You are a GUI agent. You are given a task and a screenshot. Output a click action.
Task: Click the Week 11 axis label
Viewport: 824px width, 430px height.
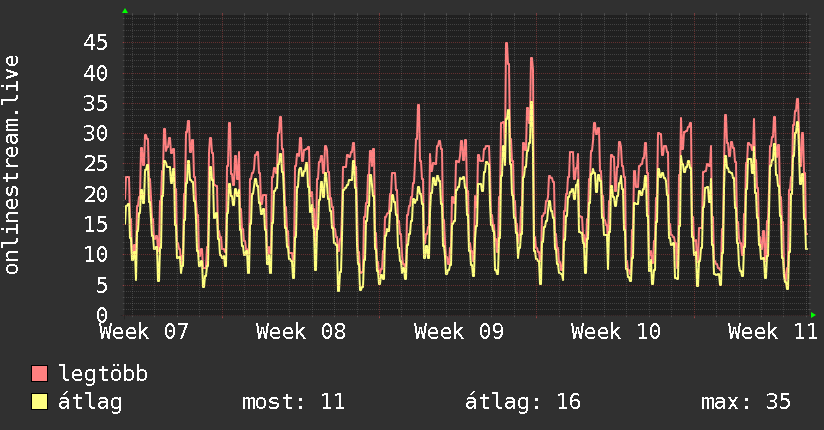coord(772,332)
